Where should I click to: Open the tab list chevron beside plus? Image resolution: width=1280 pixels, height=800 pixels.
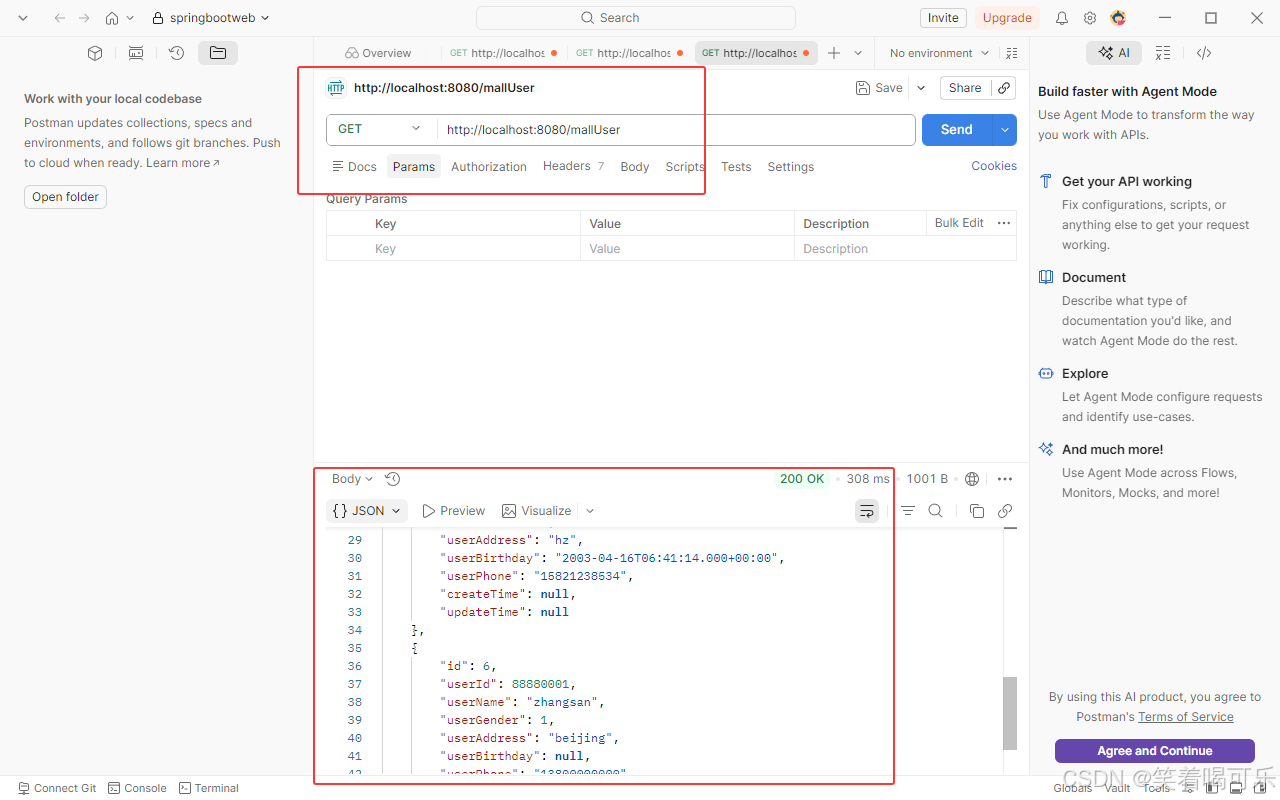click(858, 53)
